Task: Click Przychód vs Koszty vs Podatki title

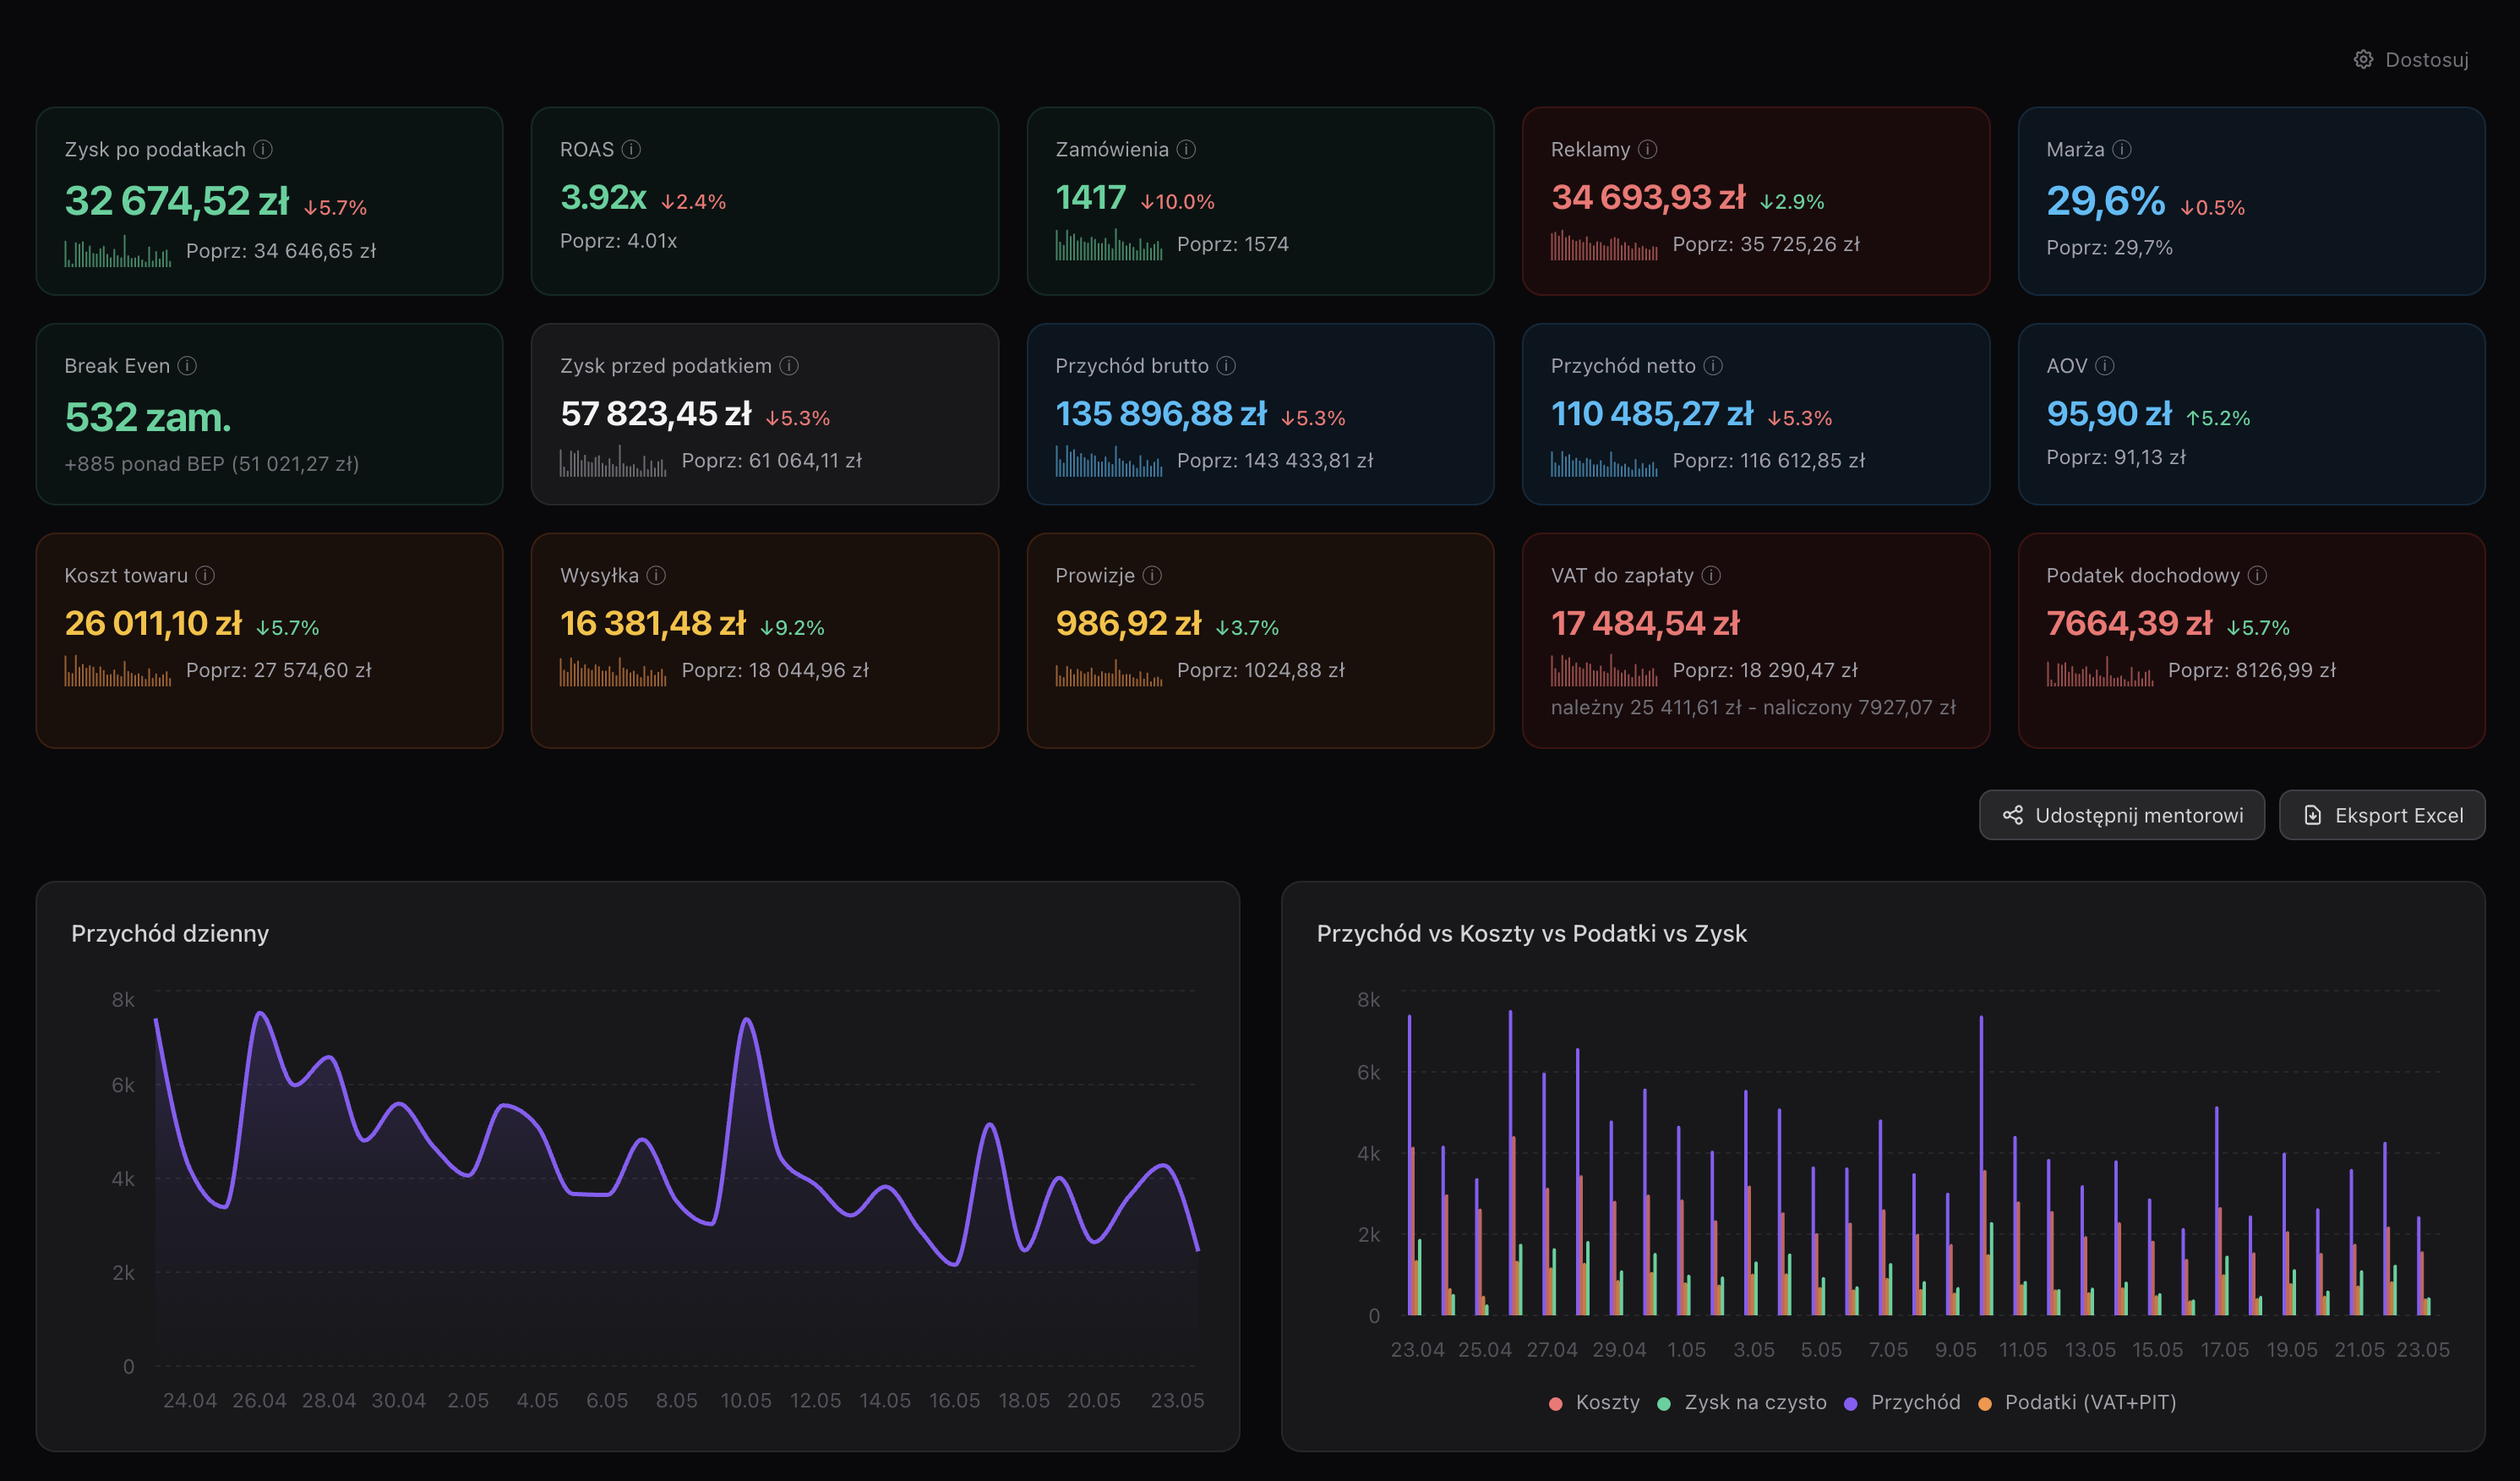Action: click(x=1532, y=933)
